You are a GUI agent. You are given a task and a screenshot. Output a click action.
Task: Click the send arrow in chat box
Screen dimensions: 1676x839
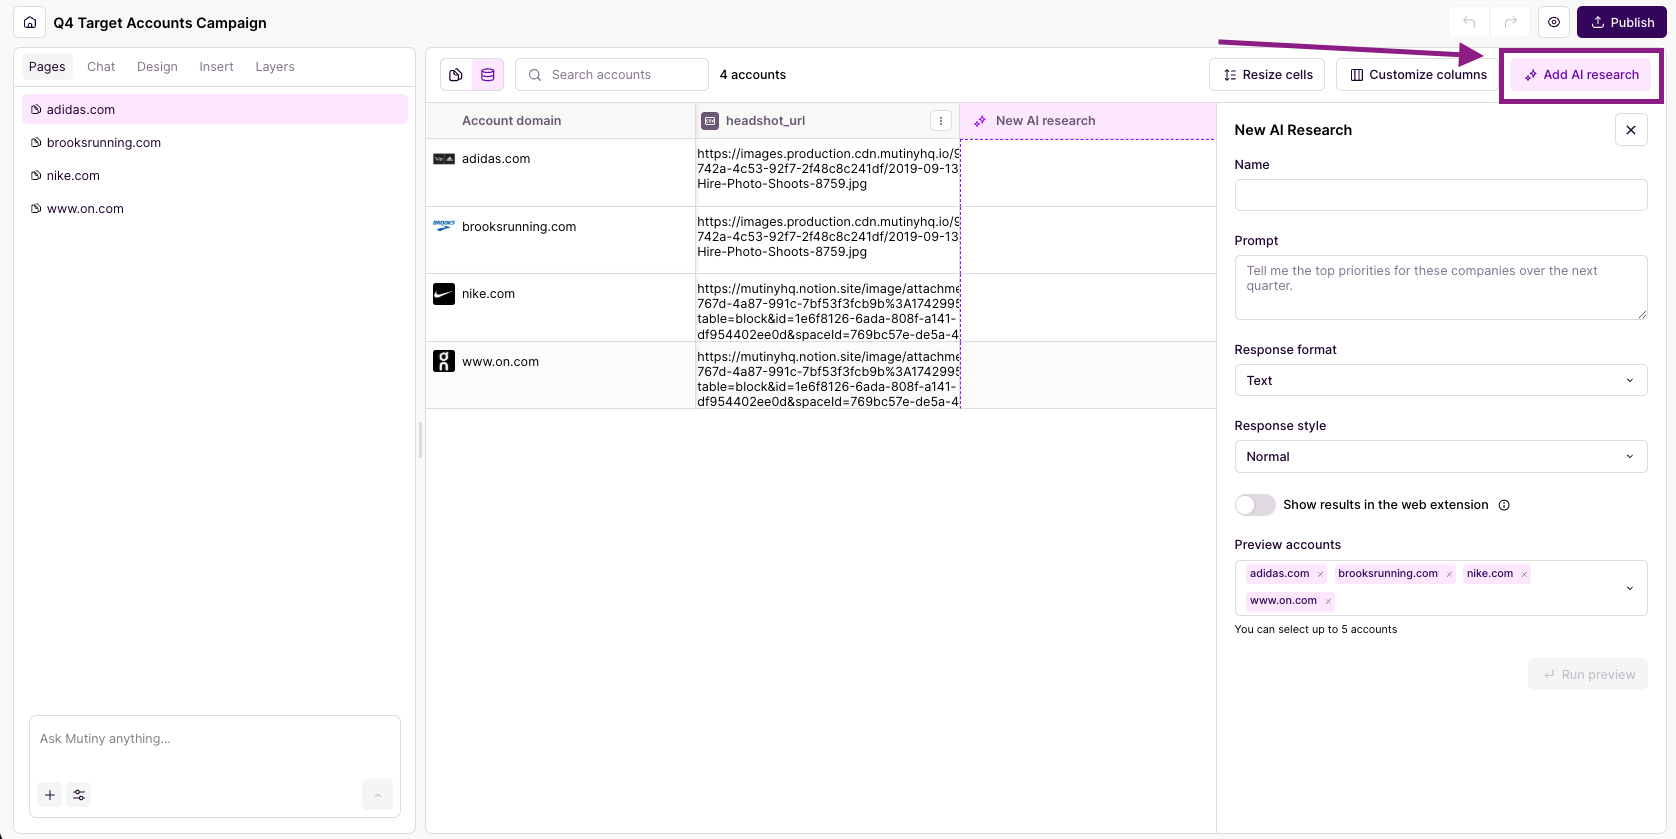[x=377, y=795]
